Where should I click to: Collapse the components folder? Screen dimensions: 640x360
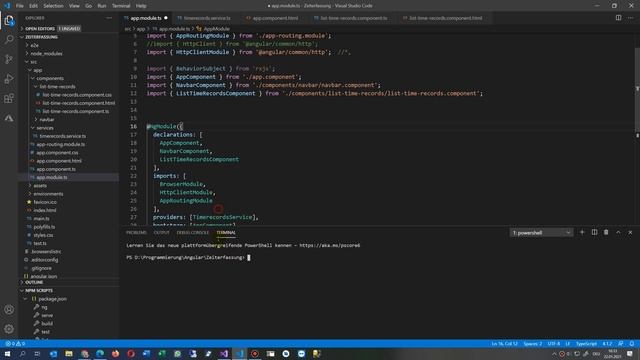click(x=50, y=78)
